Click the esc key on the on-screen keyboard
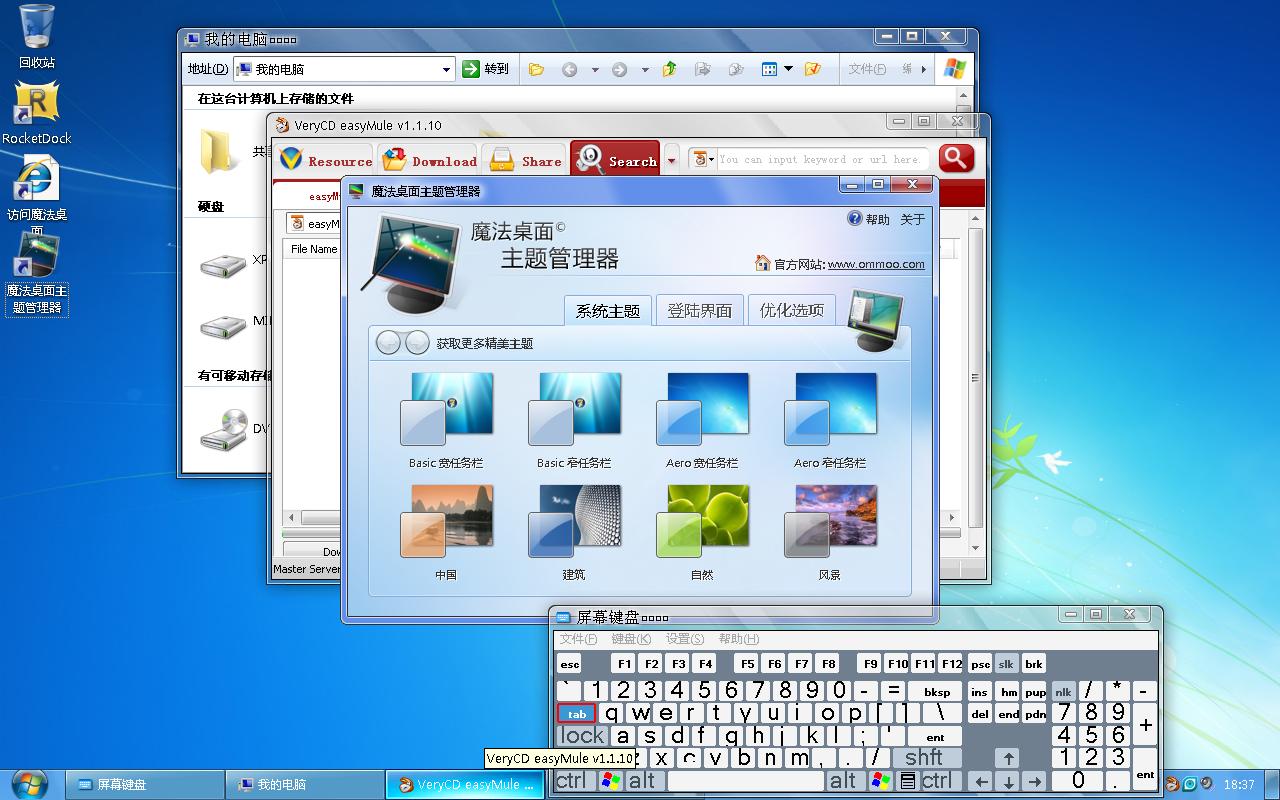1280x800 pixels. click(569, 663)
